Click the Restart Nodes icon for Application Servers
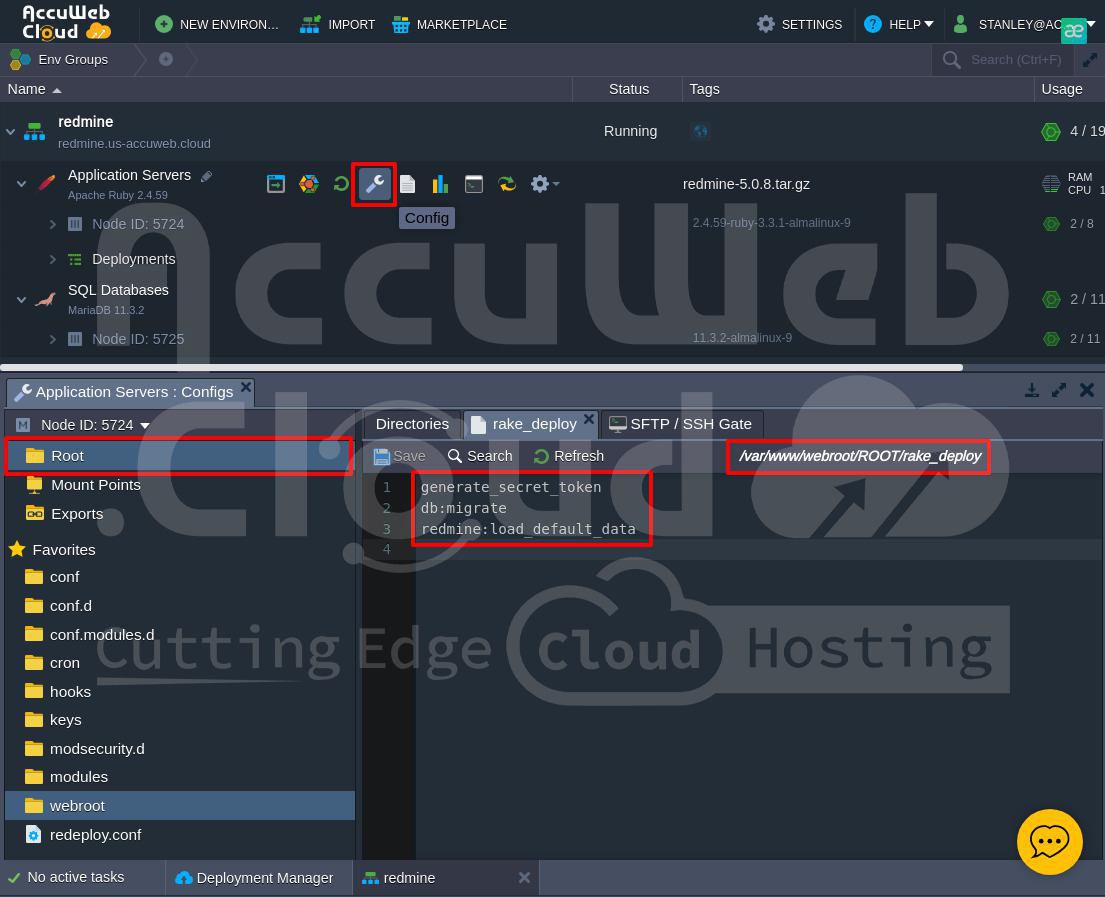The image size is (1105, 897). click(x=341, y=184)
